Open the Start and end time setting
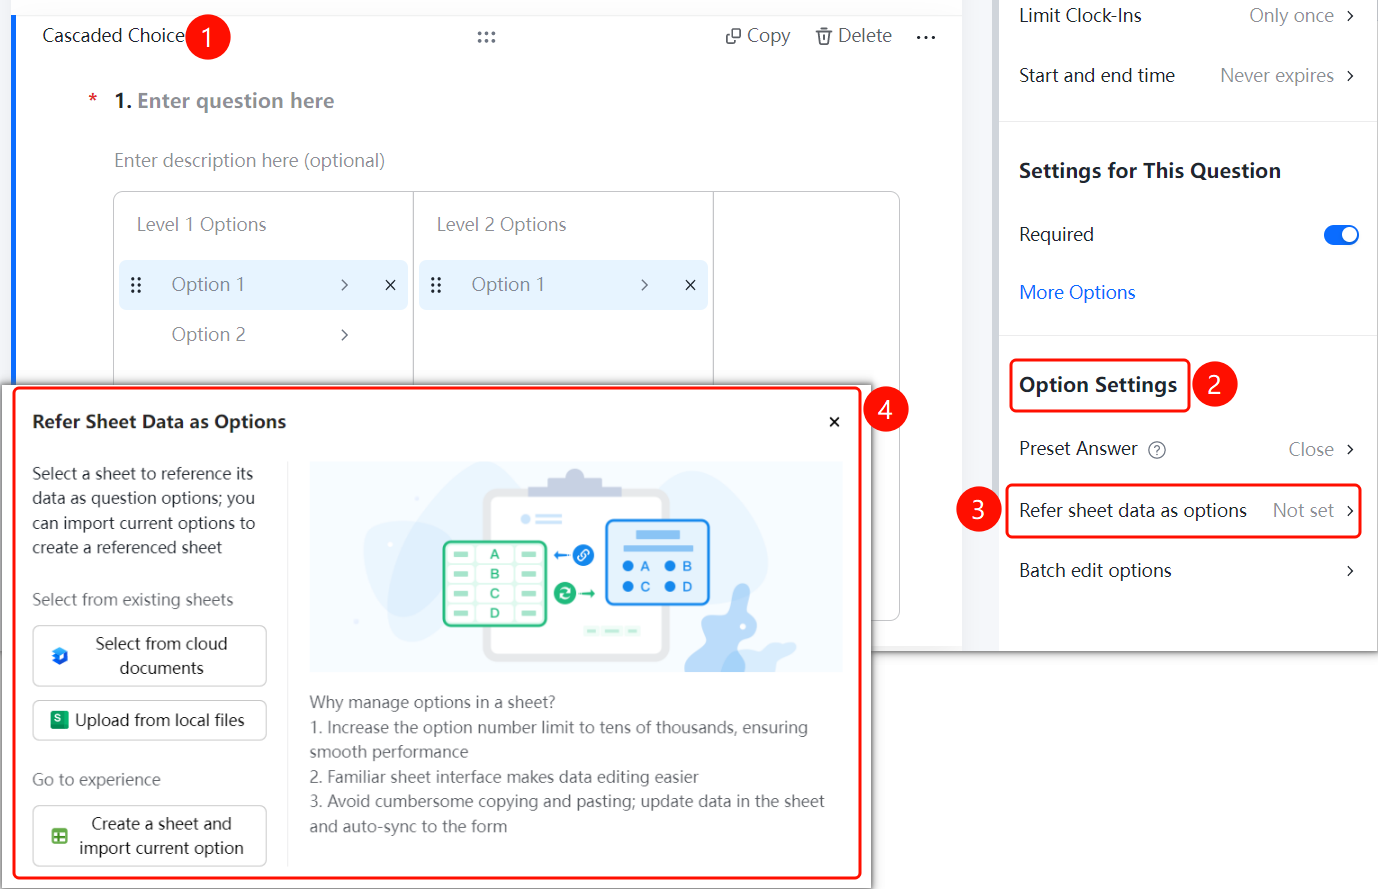This screenshot has height=889, width=1378. 1187,76
